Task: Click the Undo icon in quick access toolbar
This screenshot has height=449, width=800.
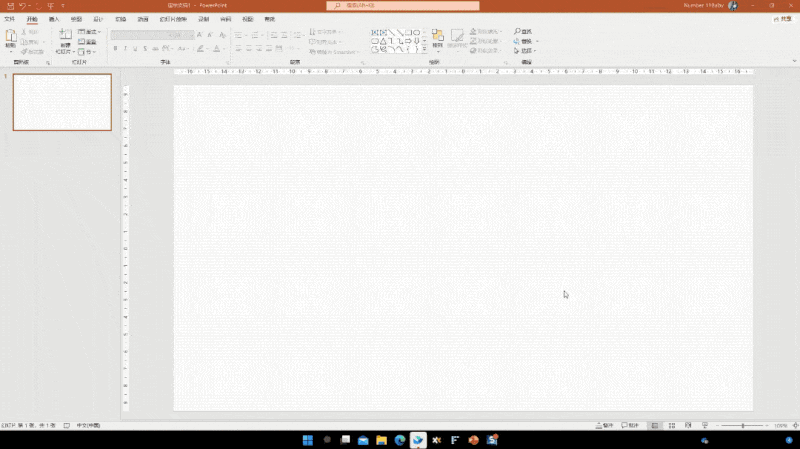Action: (x=22, y=6)
